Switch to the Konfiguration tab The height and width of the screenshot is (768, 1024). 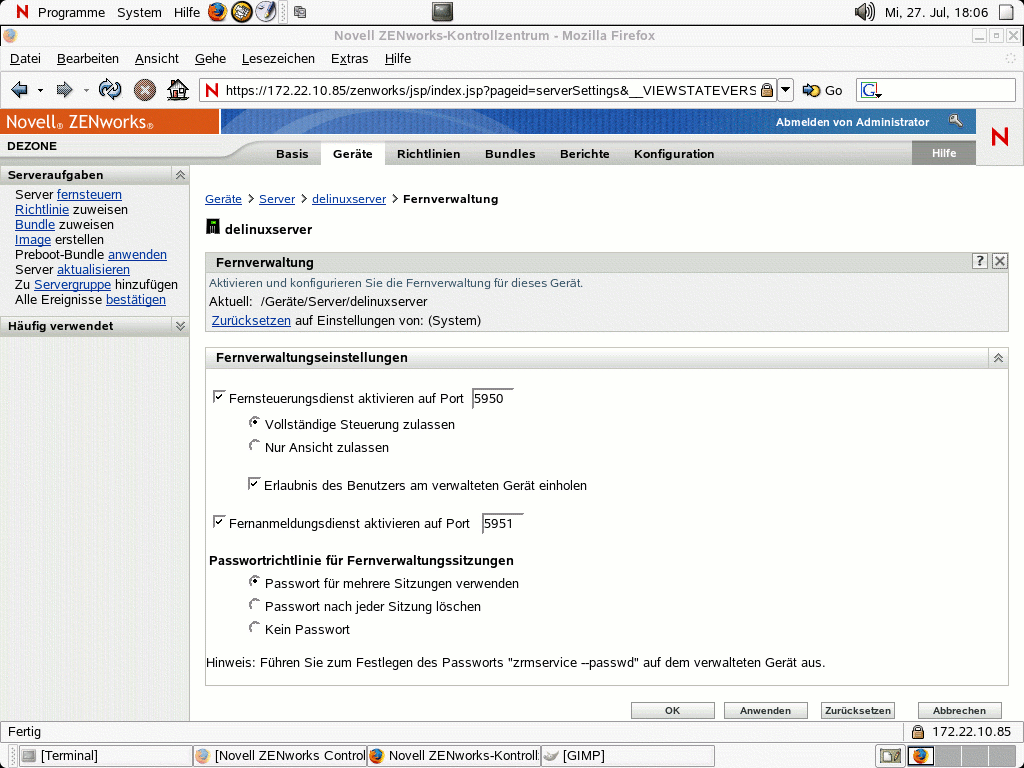coord(674,153)
